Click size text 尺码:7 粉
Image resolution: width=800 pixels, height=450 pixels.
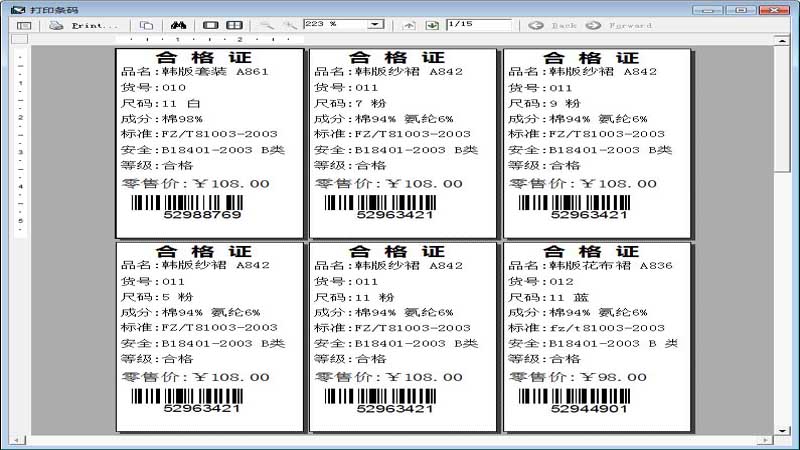[350, 103]
